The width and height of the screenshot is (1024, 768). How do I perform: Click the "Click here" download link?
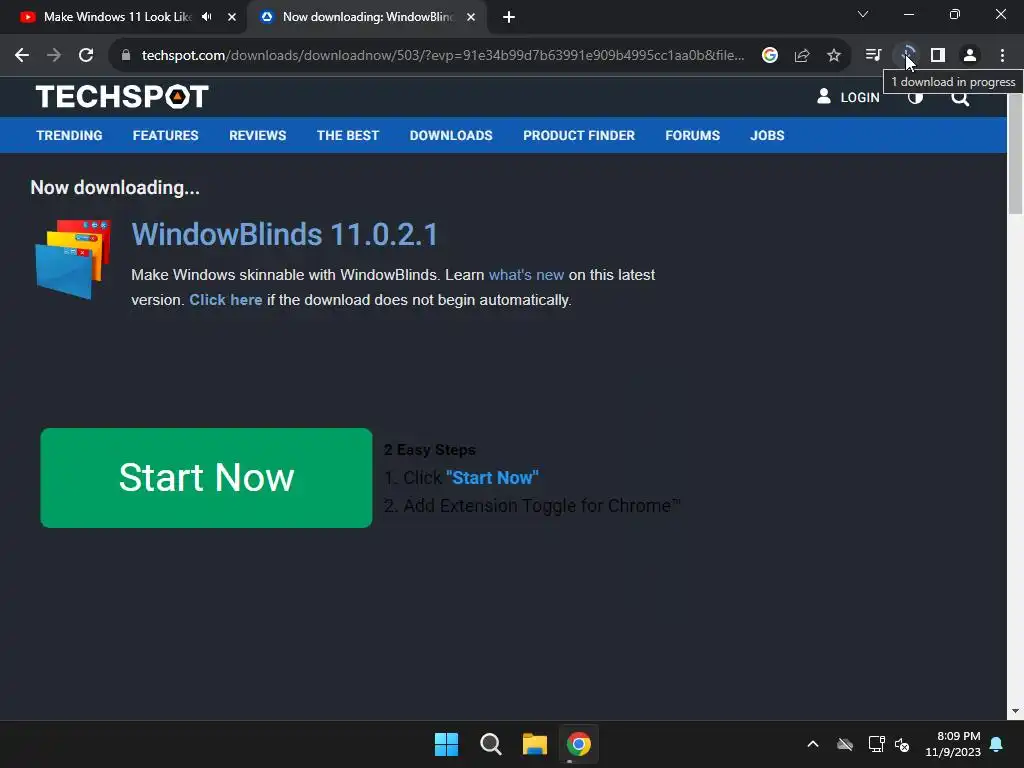(225, 300)
